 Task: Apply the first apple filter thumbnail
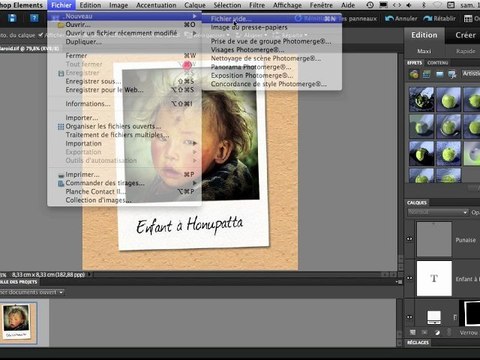421,99
